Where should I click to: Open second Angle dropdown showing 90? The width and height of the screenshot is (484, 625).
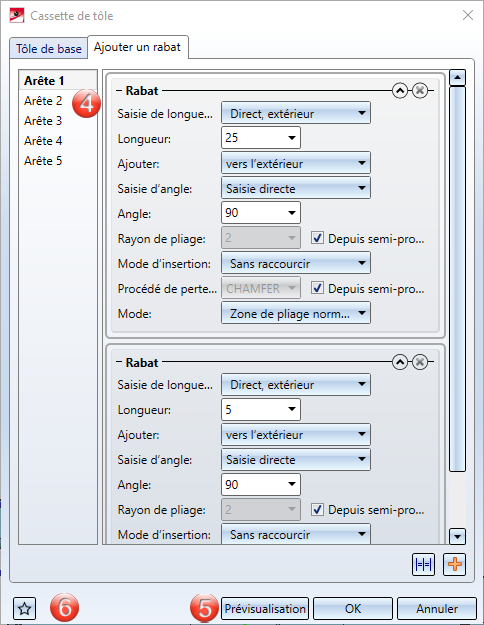(x=292, y=484)
